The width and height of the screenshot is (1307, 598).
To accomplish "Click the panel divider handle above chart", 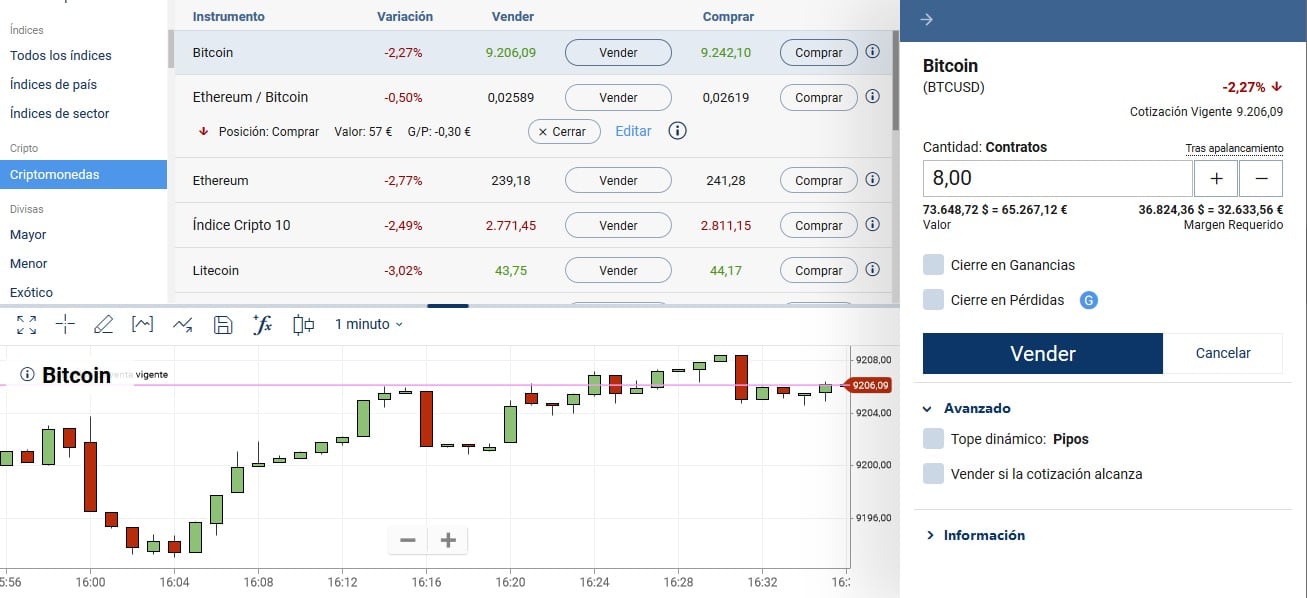I will (x=447, y=305).
